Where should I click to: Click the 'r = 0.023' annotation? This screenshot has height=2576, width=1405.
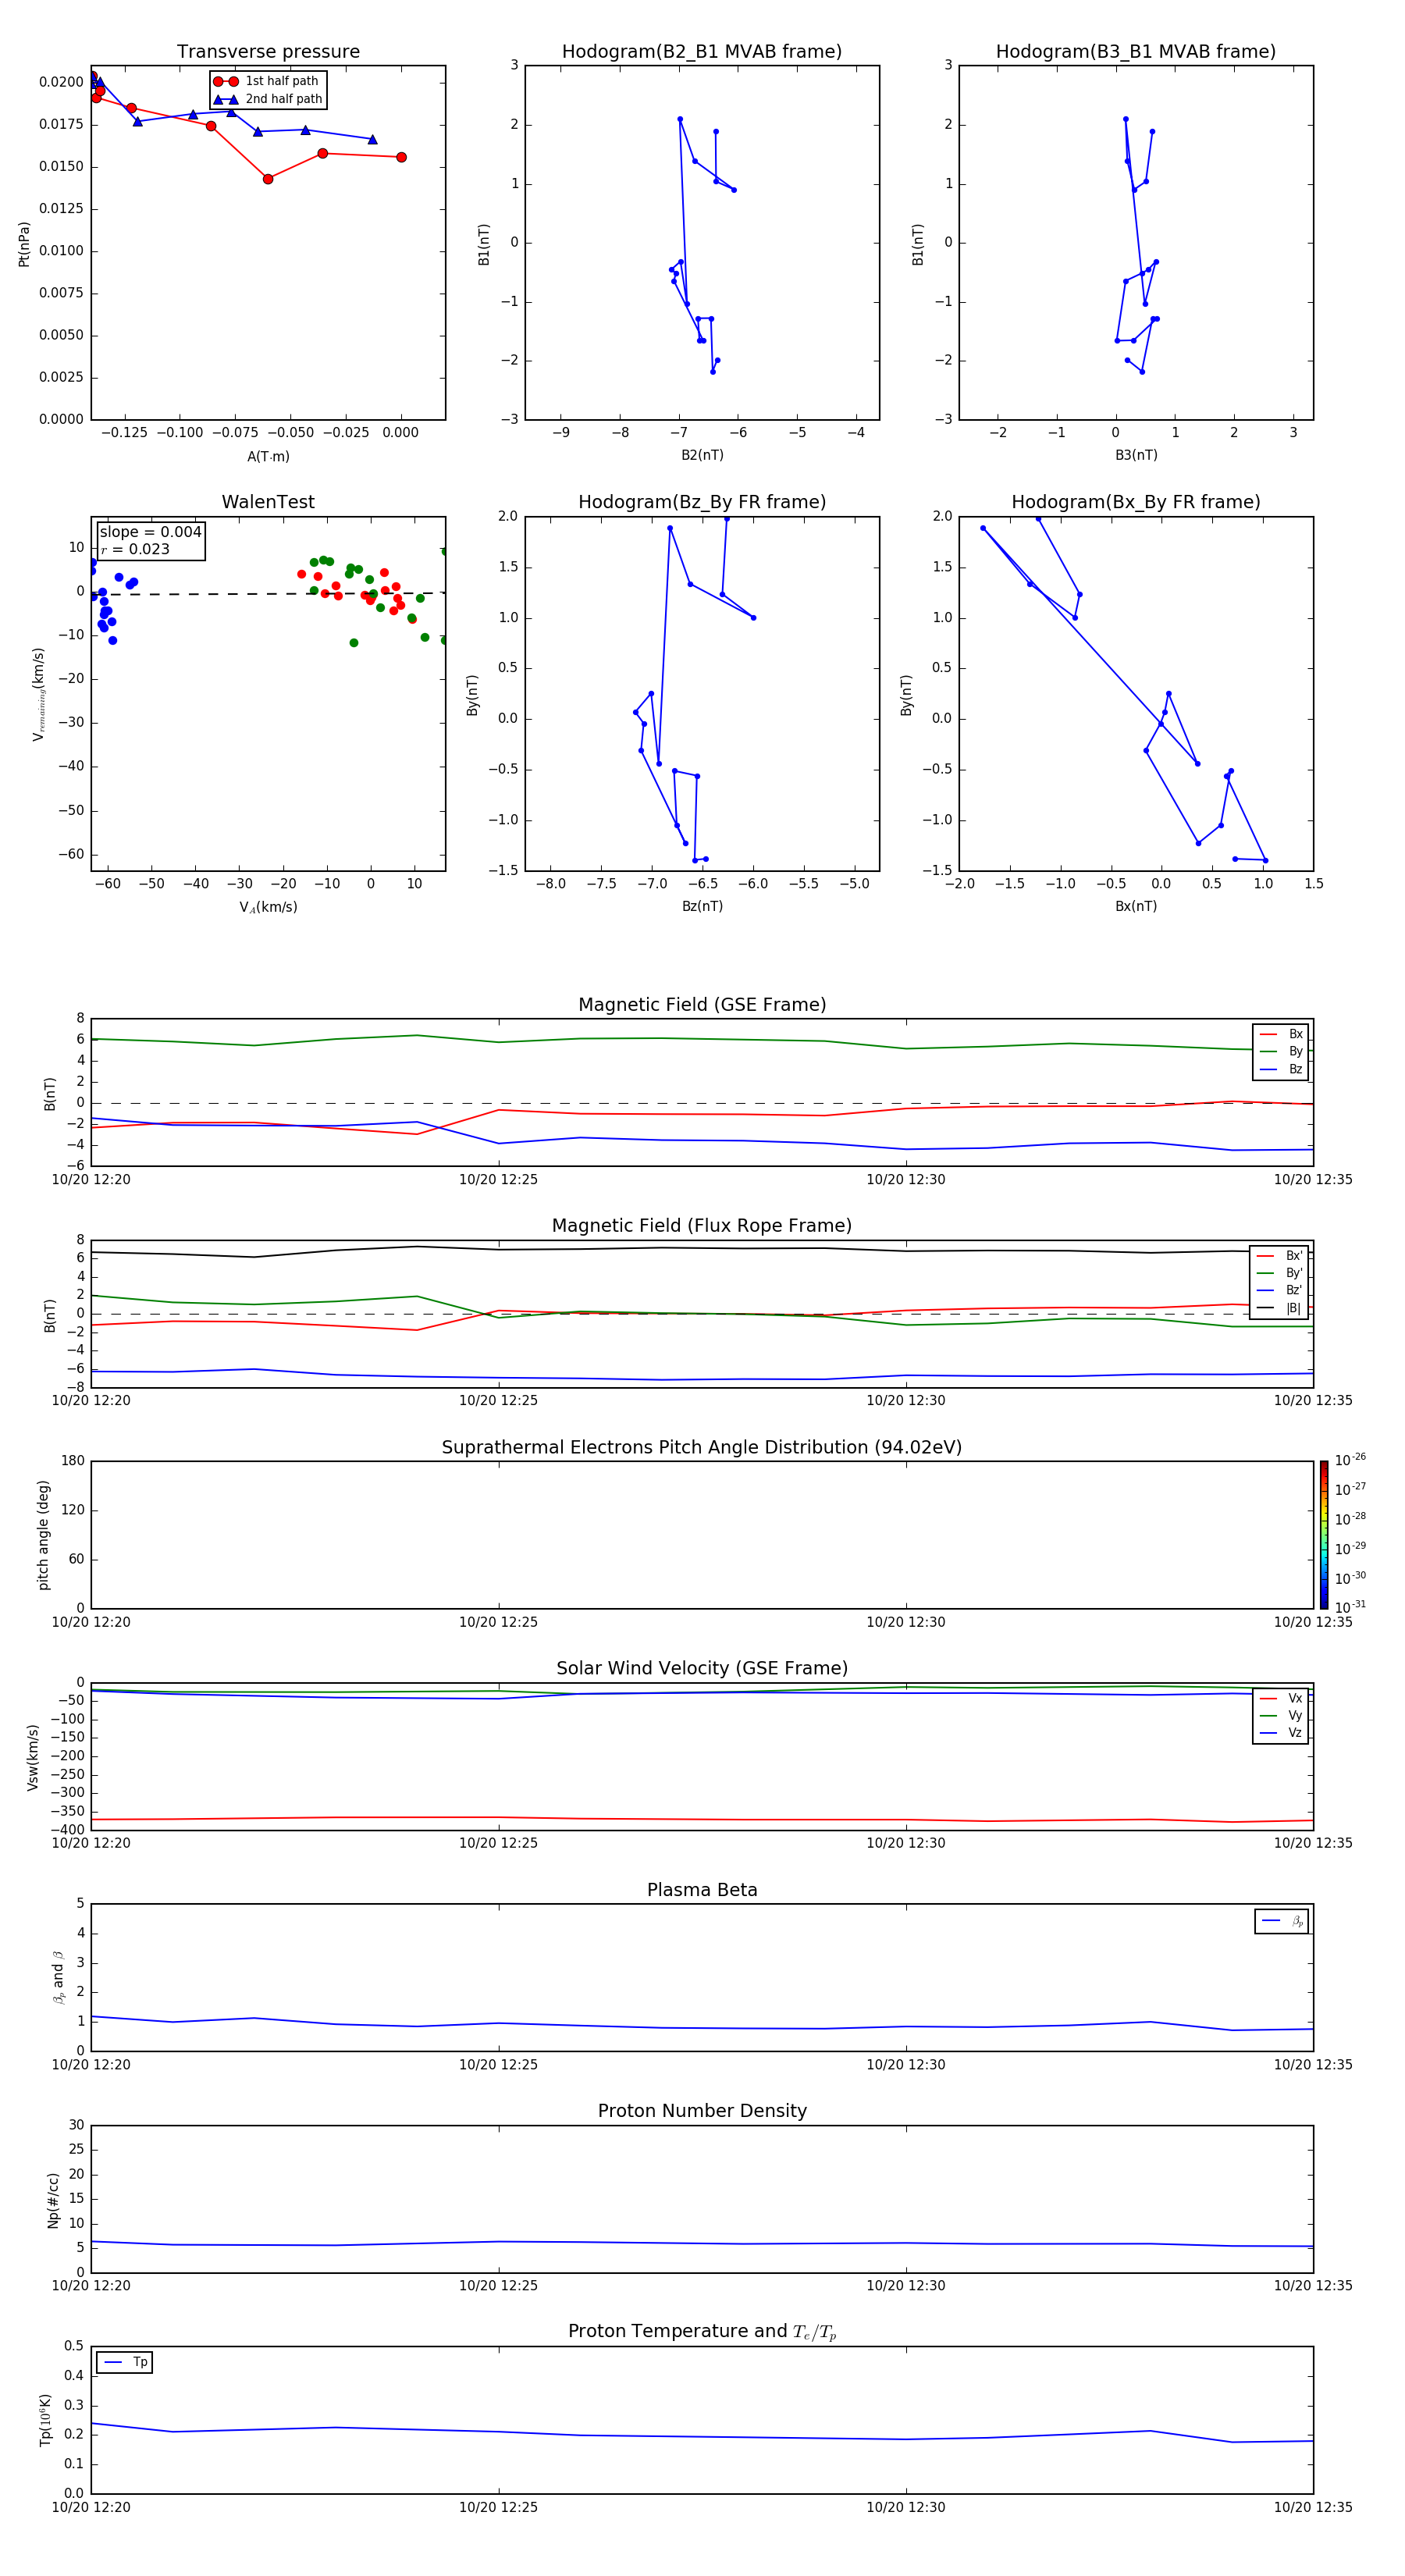point(135,549)
